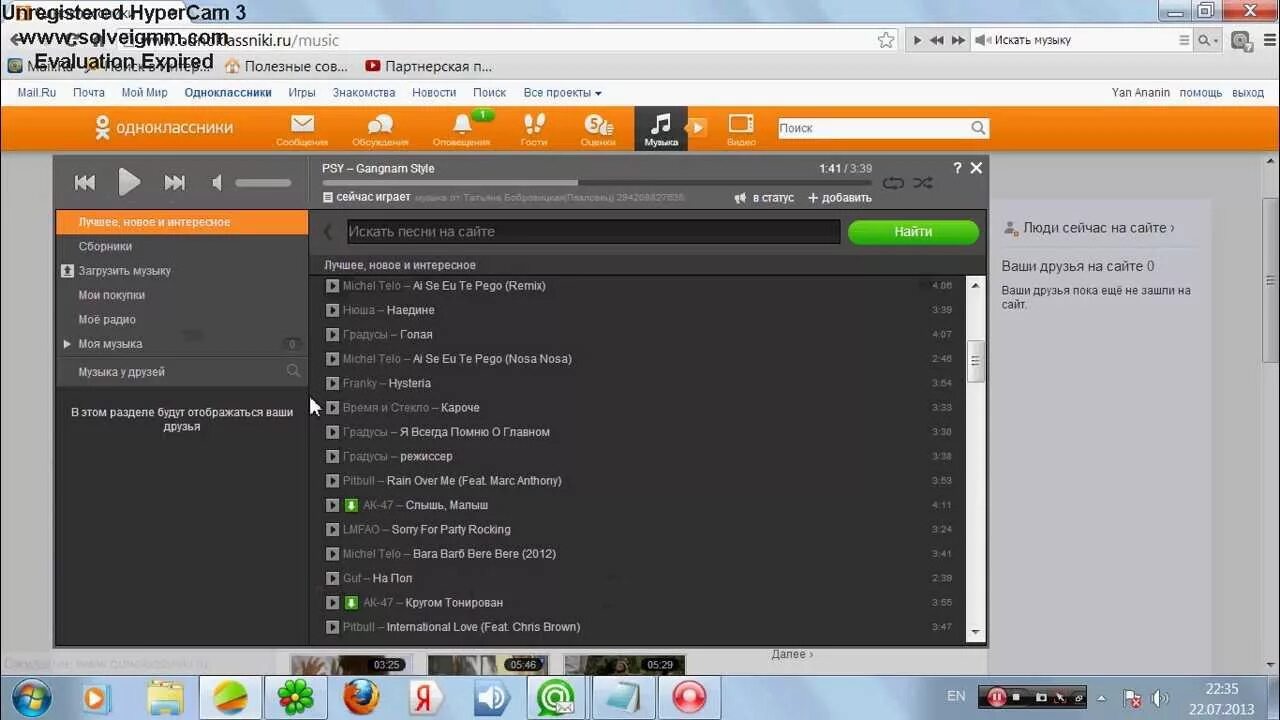Skip to previous track in player
Image resolution: width=1280 pixels, height=720 pixels.
(85, 182)
